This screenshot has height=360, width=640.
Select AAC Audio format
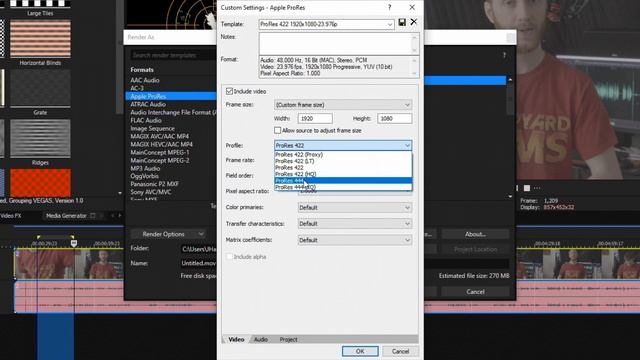(x=145, y=80)
